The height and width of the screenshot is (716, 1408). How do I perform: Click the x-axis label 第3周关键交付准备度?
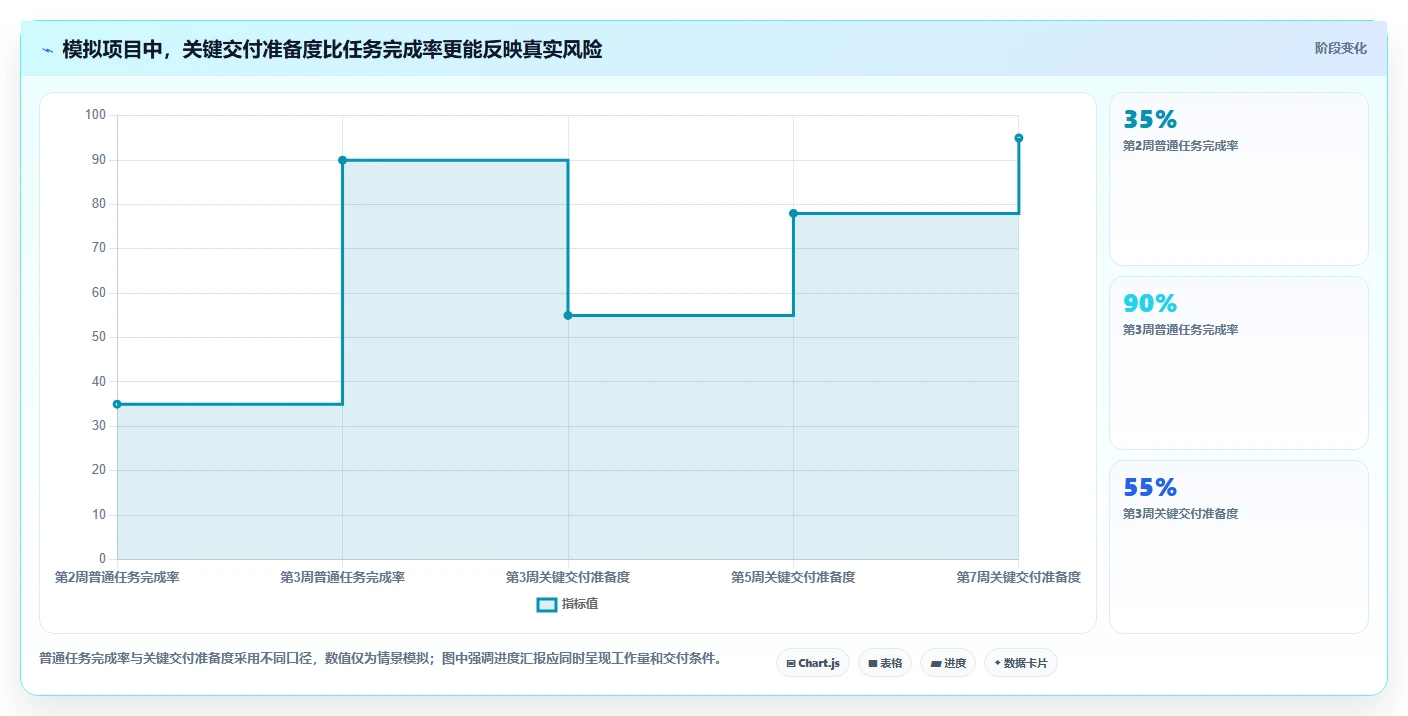coord(568,577)
